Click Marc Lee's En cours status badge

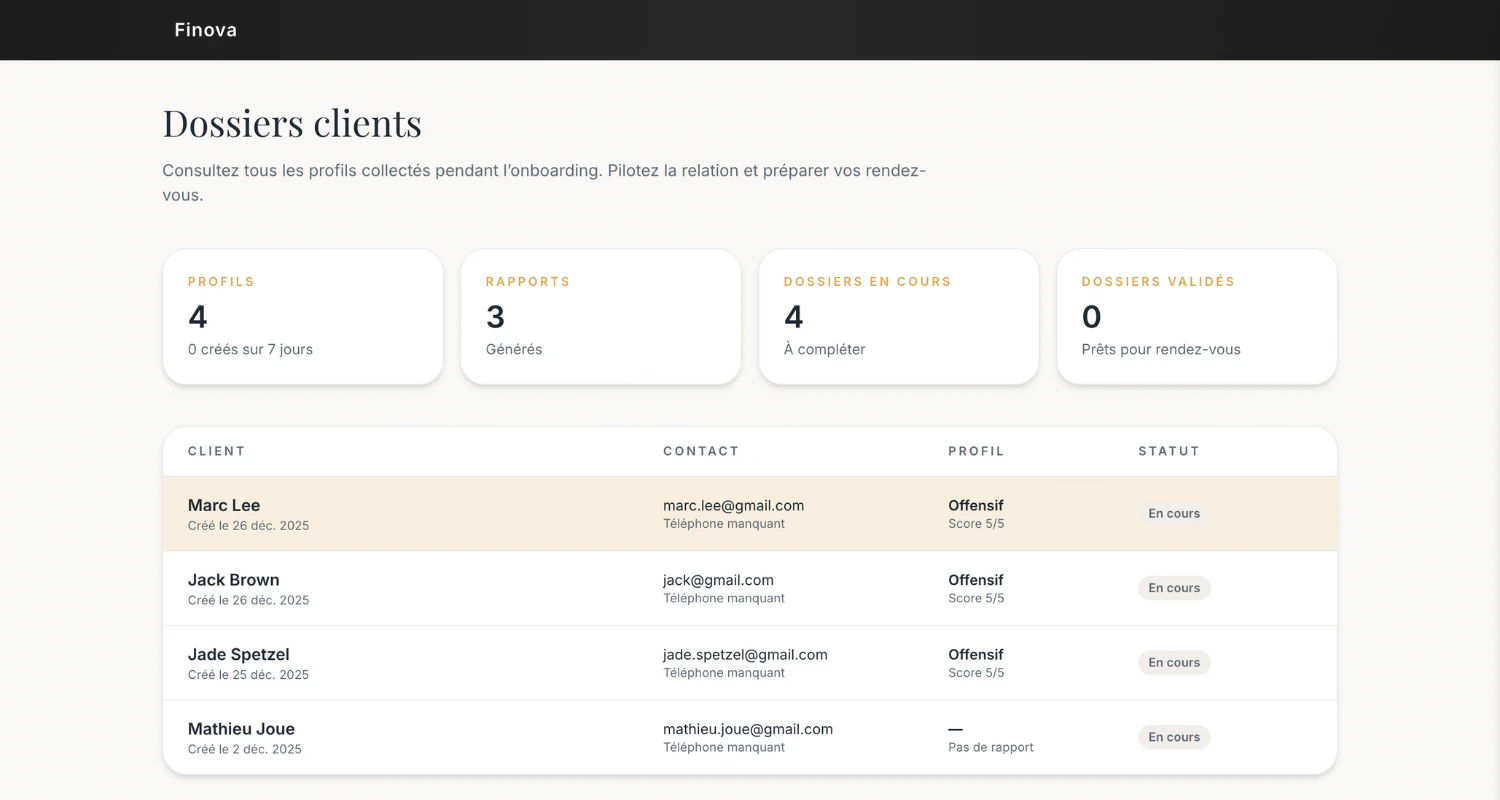point(1174,514)
